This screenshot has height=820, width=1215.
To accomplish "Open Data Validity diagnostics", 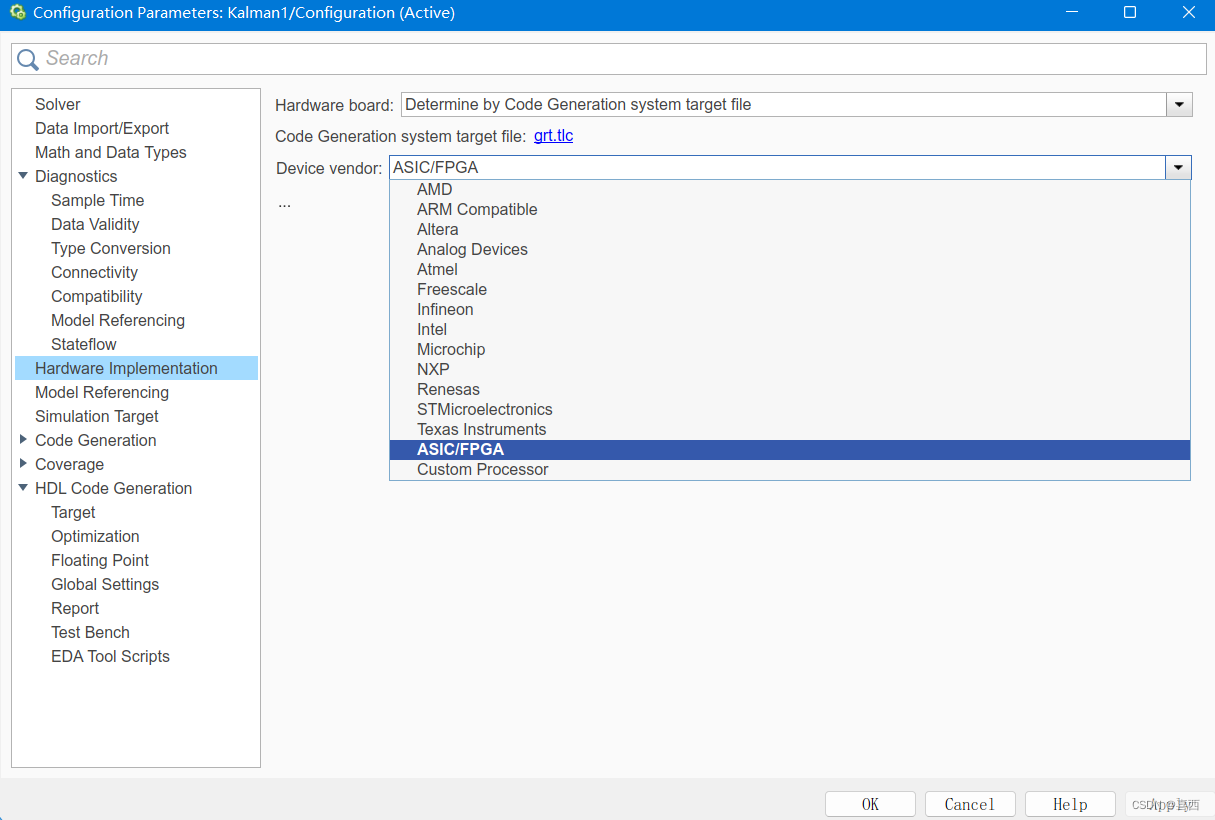I will pyautogui.click(x=95, y=225).
